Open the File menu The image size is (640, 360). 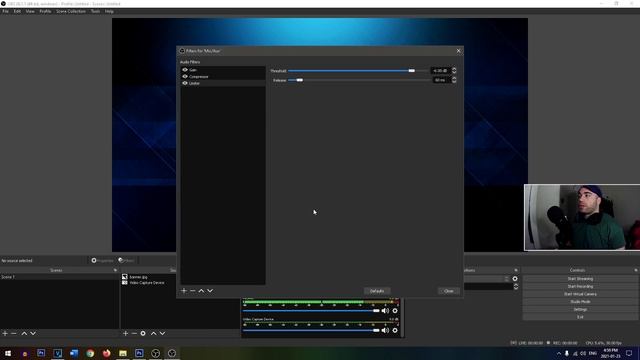click(x=5, y=11)
